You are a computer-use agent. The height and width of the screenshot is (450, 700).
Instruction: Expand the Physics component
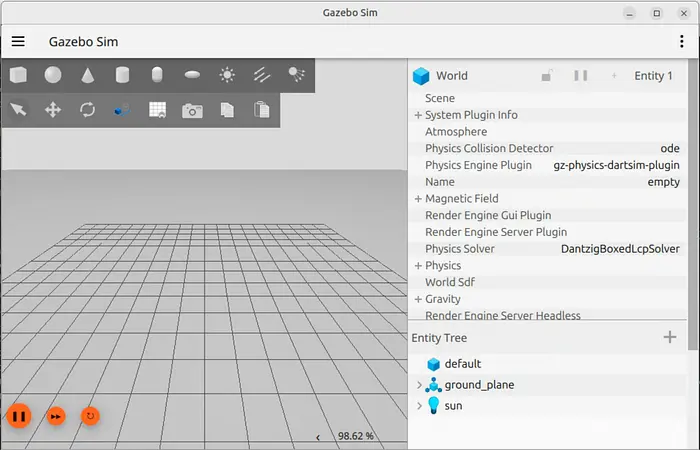(x=418, y=266)
